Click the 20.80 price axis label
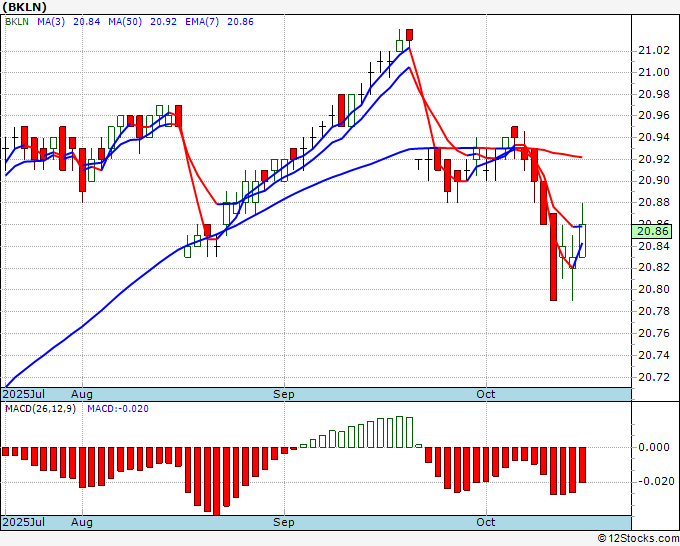 point(654,289)
